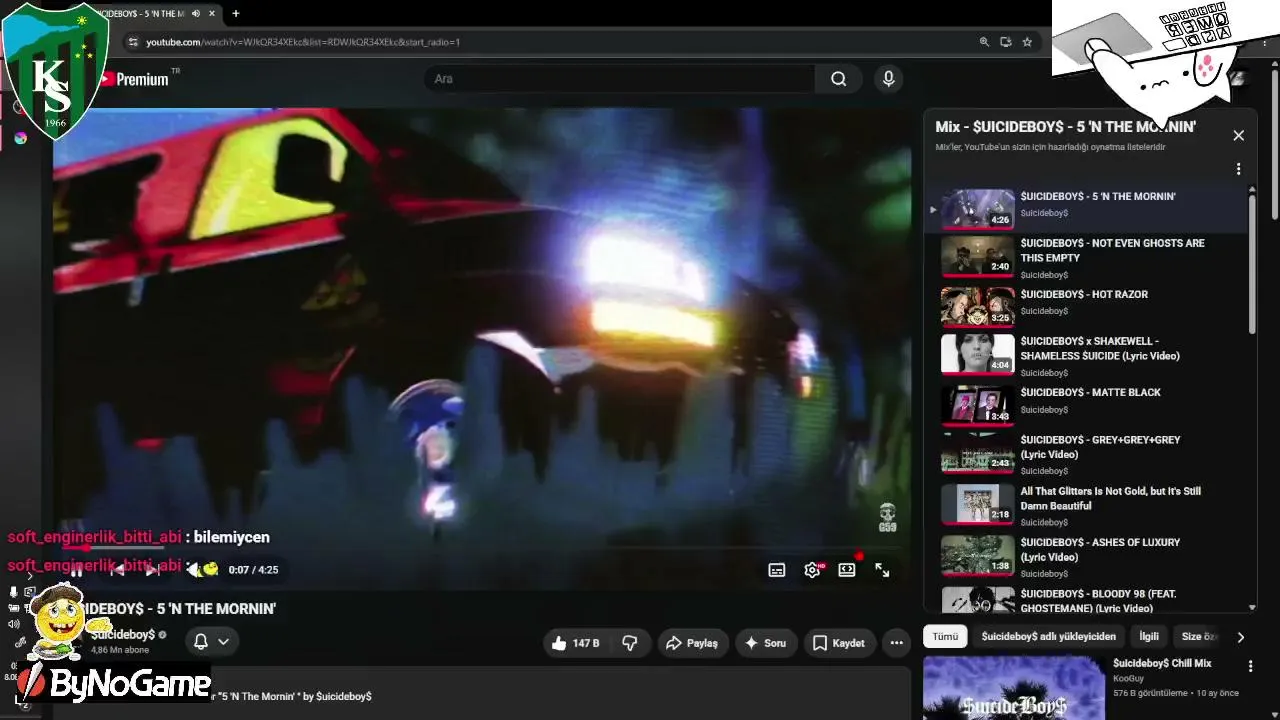This screenshot has height=720, width=1280.
Task: Like the video with 147 B likes
Action: click(576, 643)
